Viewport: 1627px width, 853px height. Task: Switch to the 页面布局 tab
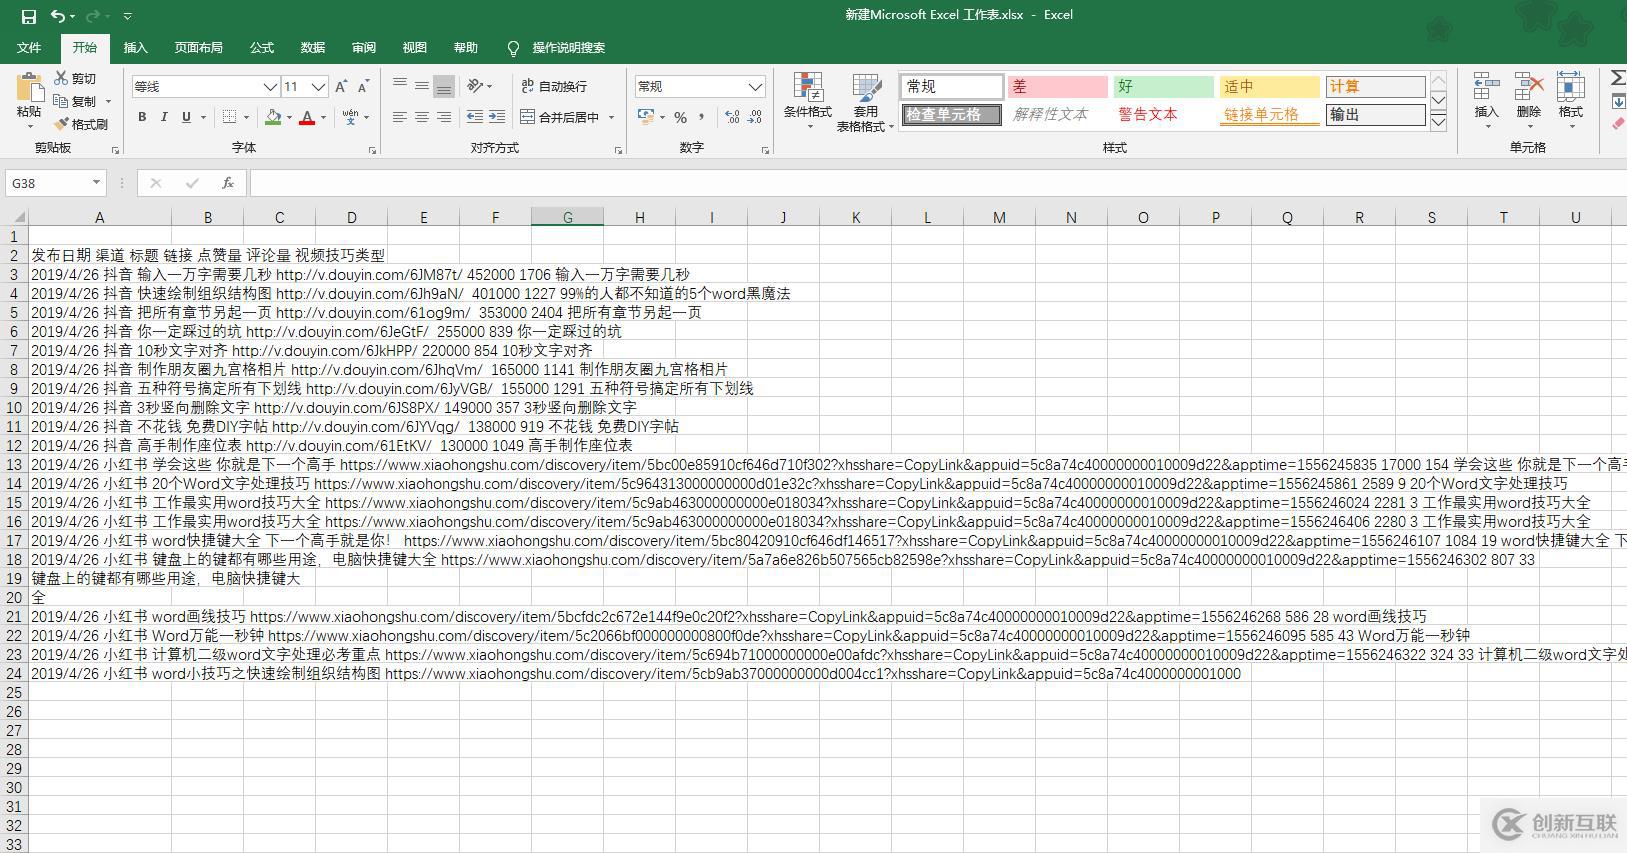point(198,48)
